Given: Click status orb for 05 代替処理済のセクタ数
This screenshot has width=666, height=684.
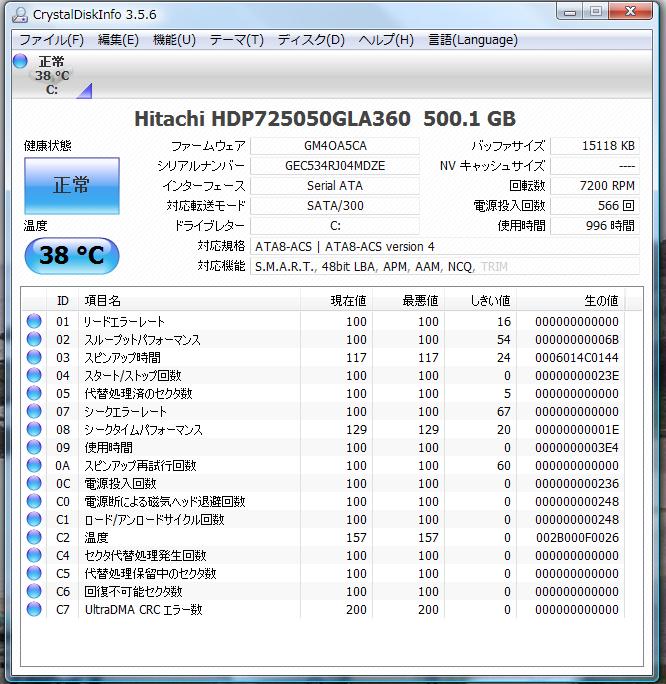Looking at the screenshot, I should point(34,393).
